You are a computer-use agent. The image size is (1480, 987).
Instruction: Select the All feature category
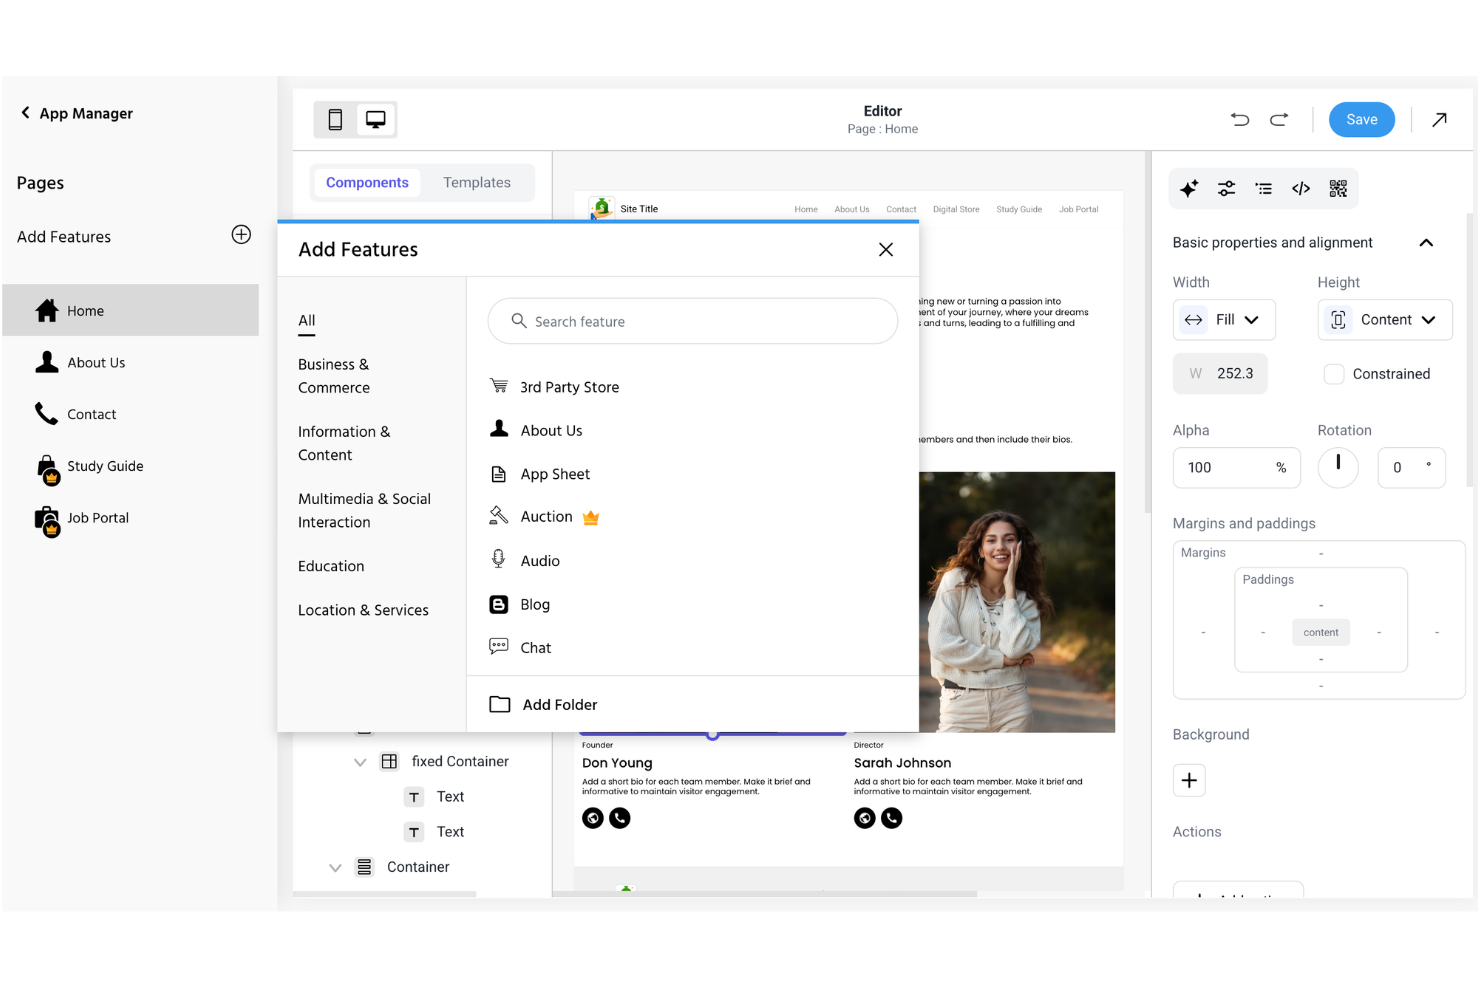(307, 321)
